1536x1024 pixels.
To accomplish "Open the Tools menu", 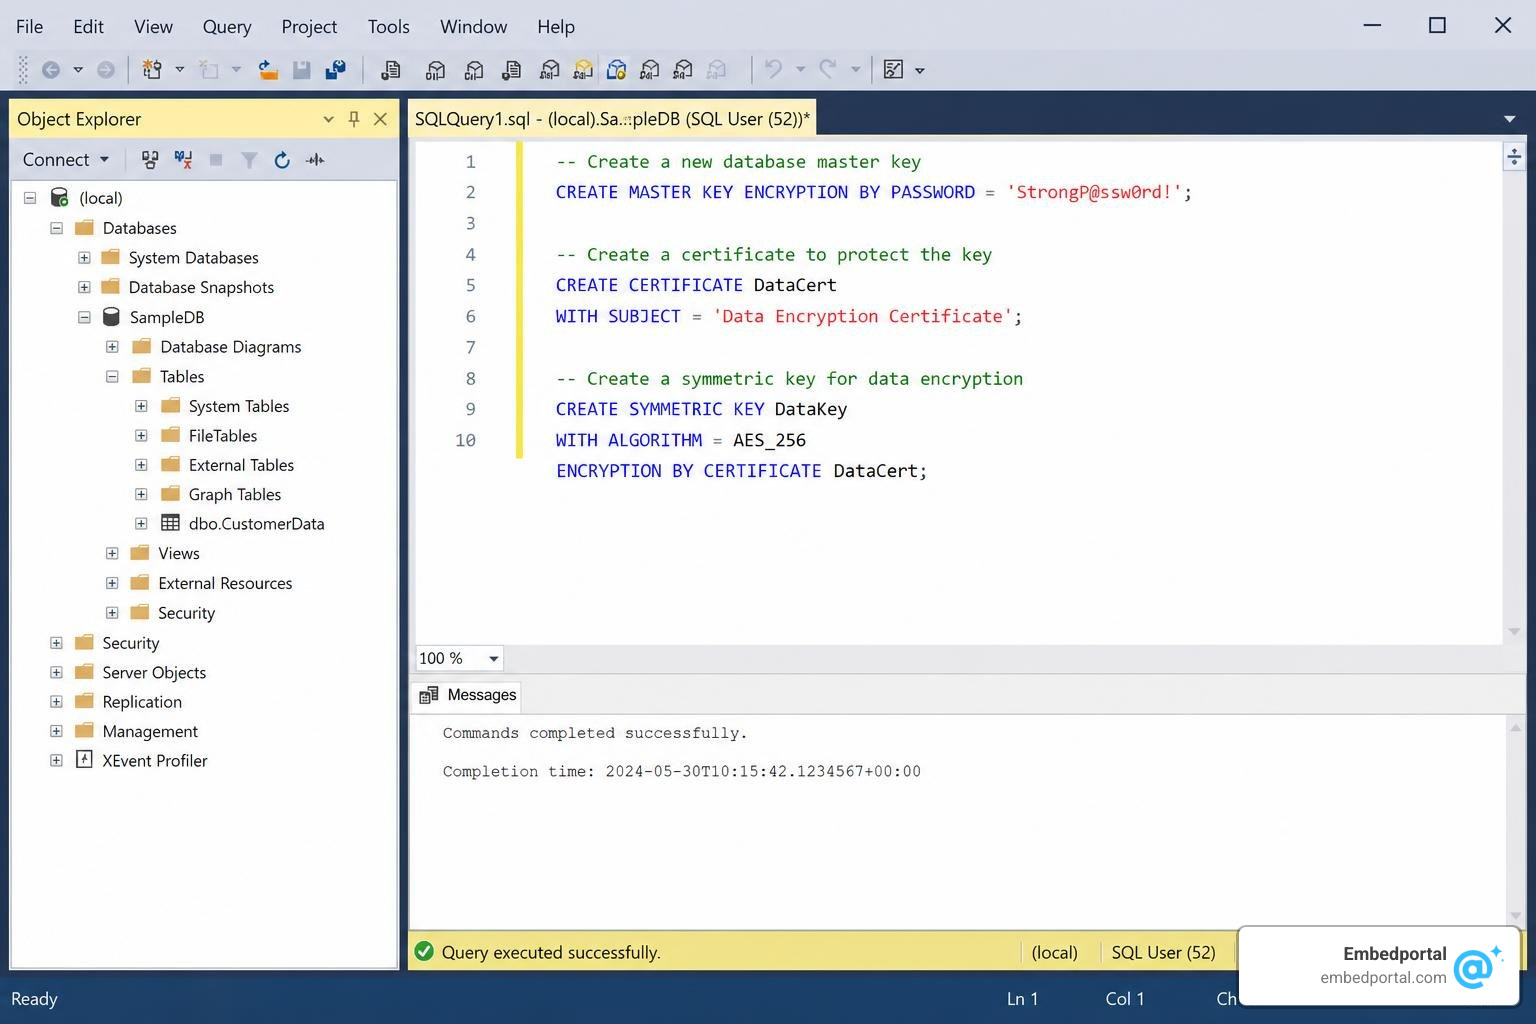I will 389,27.
